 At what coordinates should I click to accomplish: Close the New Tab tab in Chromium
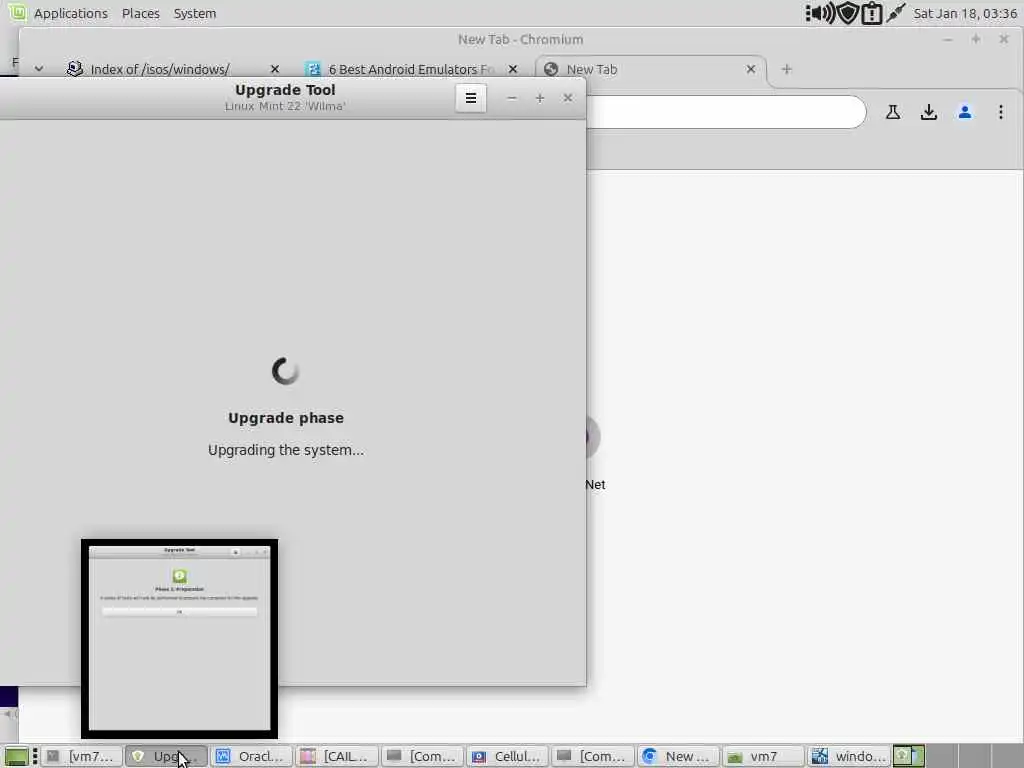[751, 69]
